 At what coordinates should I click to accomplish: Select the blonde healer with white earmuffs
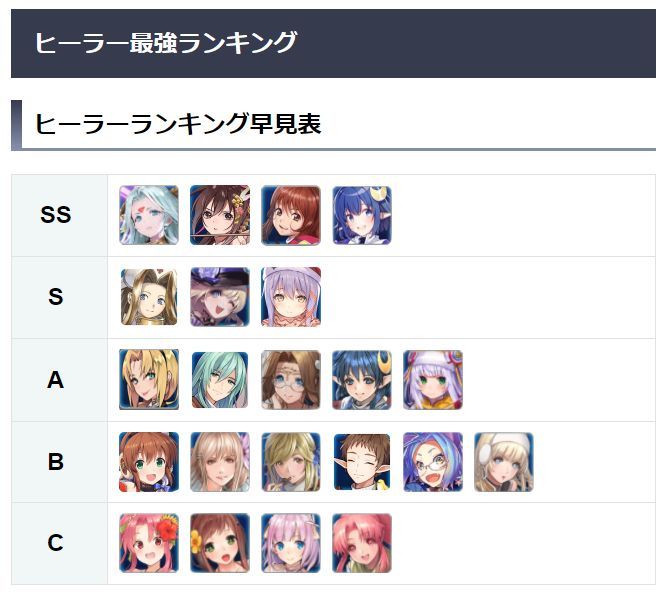click(504, 462)
